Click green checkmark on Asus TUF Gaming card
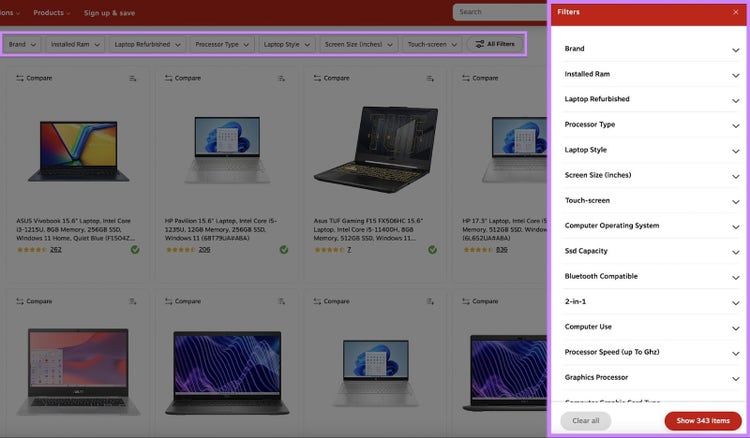The width and height of the screenshot is (750, 438). [432, 250]
